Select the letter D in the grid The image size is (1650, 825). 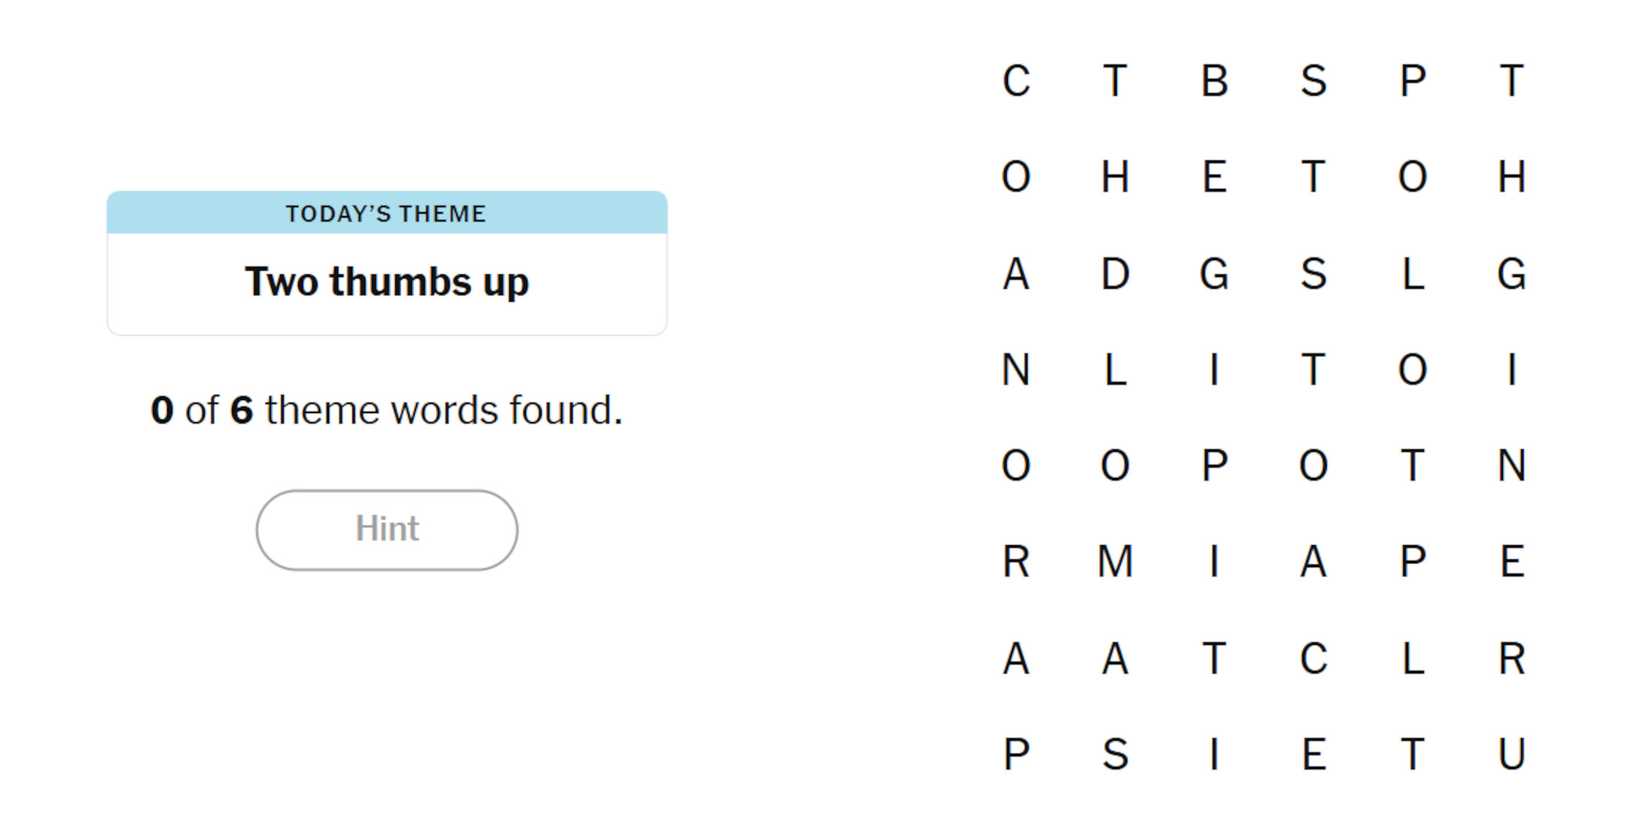(x=1115, y=273)
